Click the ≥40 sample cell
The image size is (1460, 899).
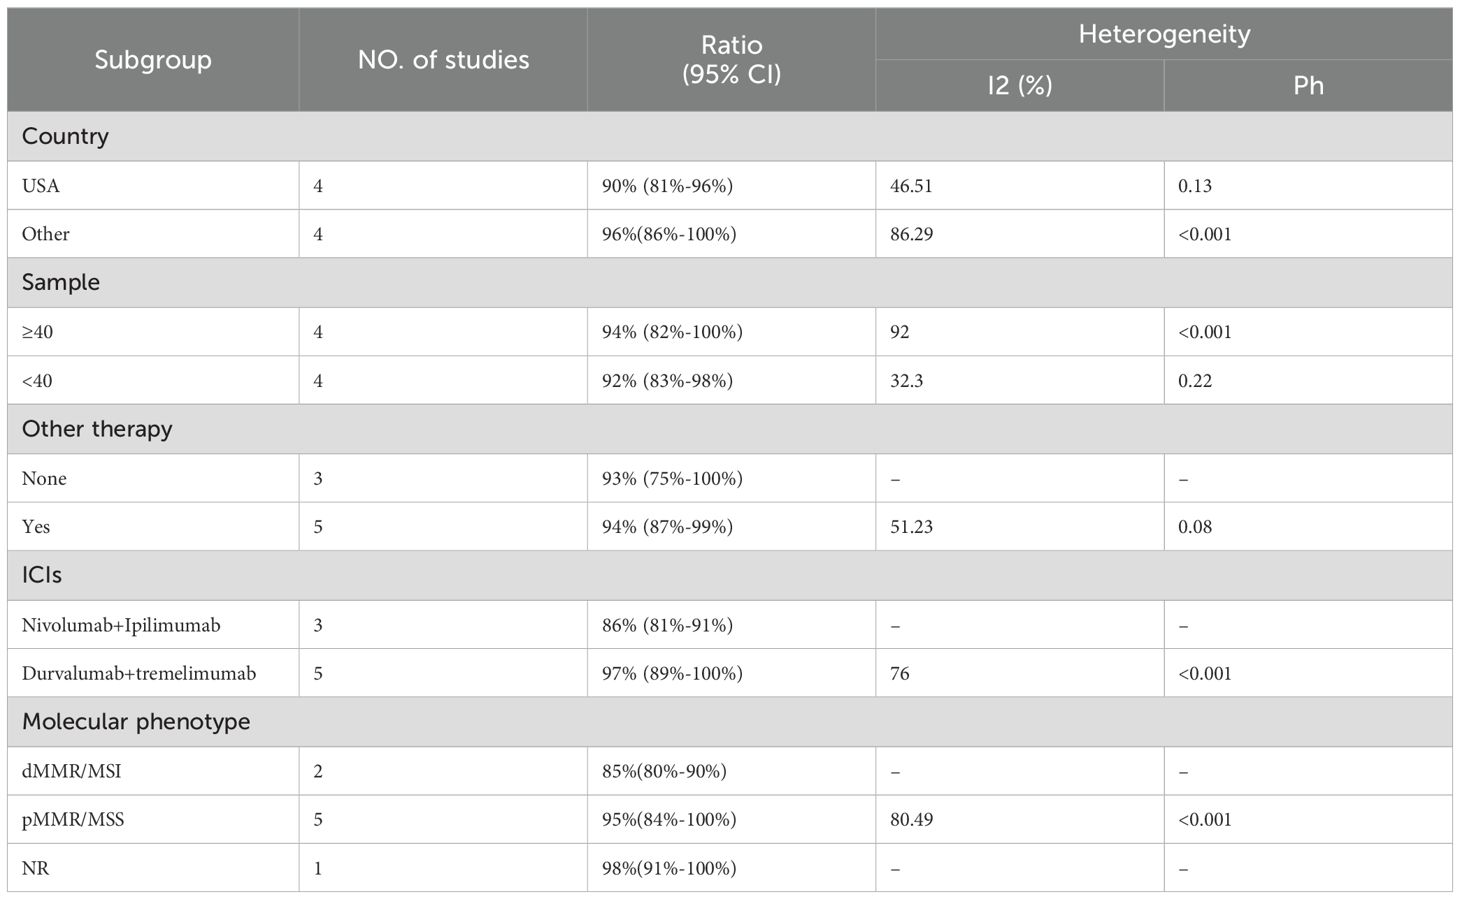(153, 331)
